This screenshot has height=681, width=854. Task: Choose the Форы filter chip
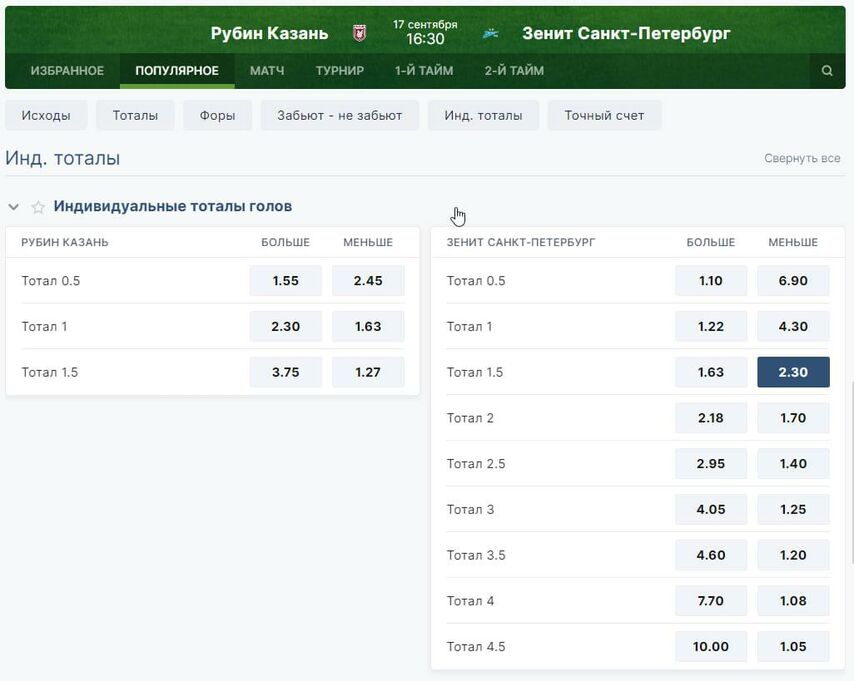tap(217, 115)
